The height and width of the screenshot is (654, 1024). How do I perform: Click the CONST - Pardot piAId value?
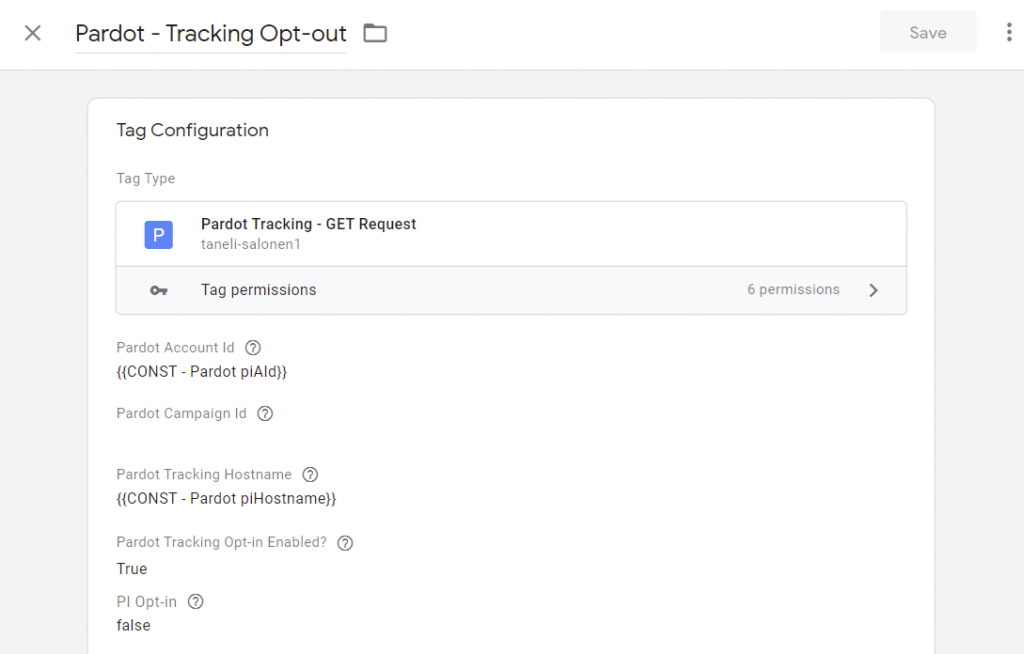(x=202, y=372)
